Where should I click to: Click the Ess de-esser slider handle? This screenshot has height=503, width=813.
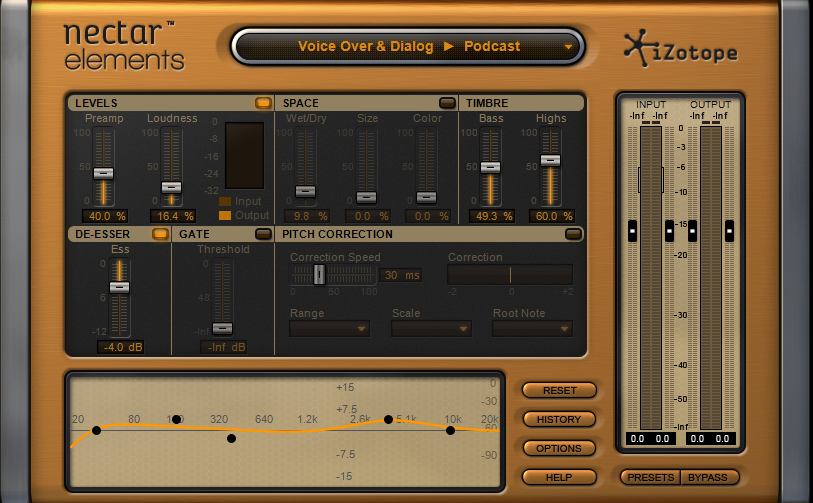pos(119,287)
